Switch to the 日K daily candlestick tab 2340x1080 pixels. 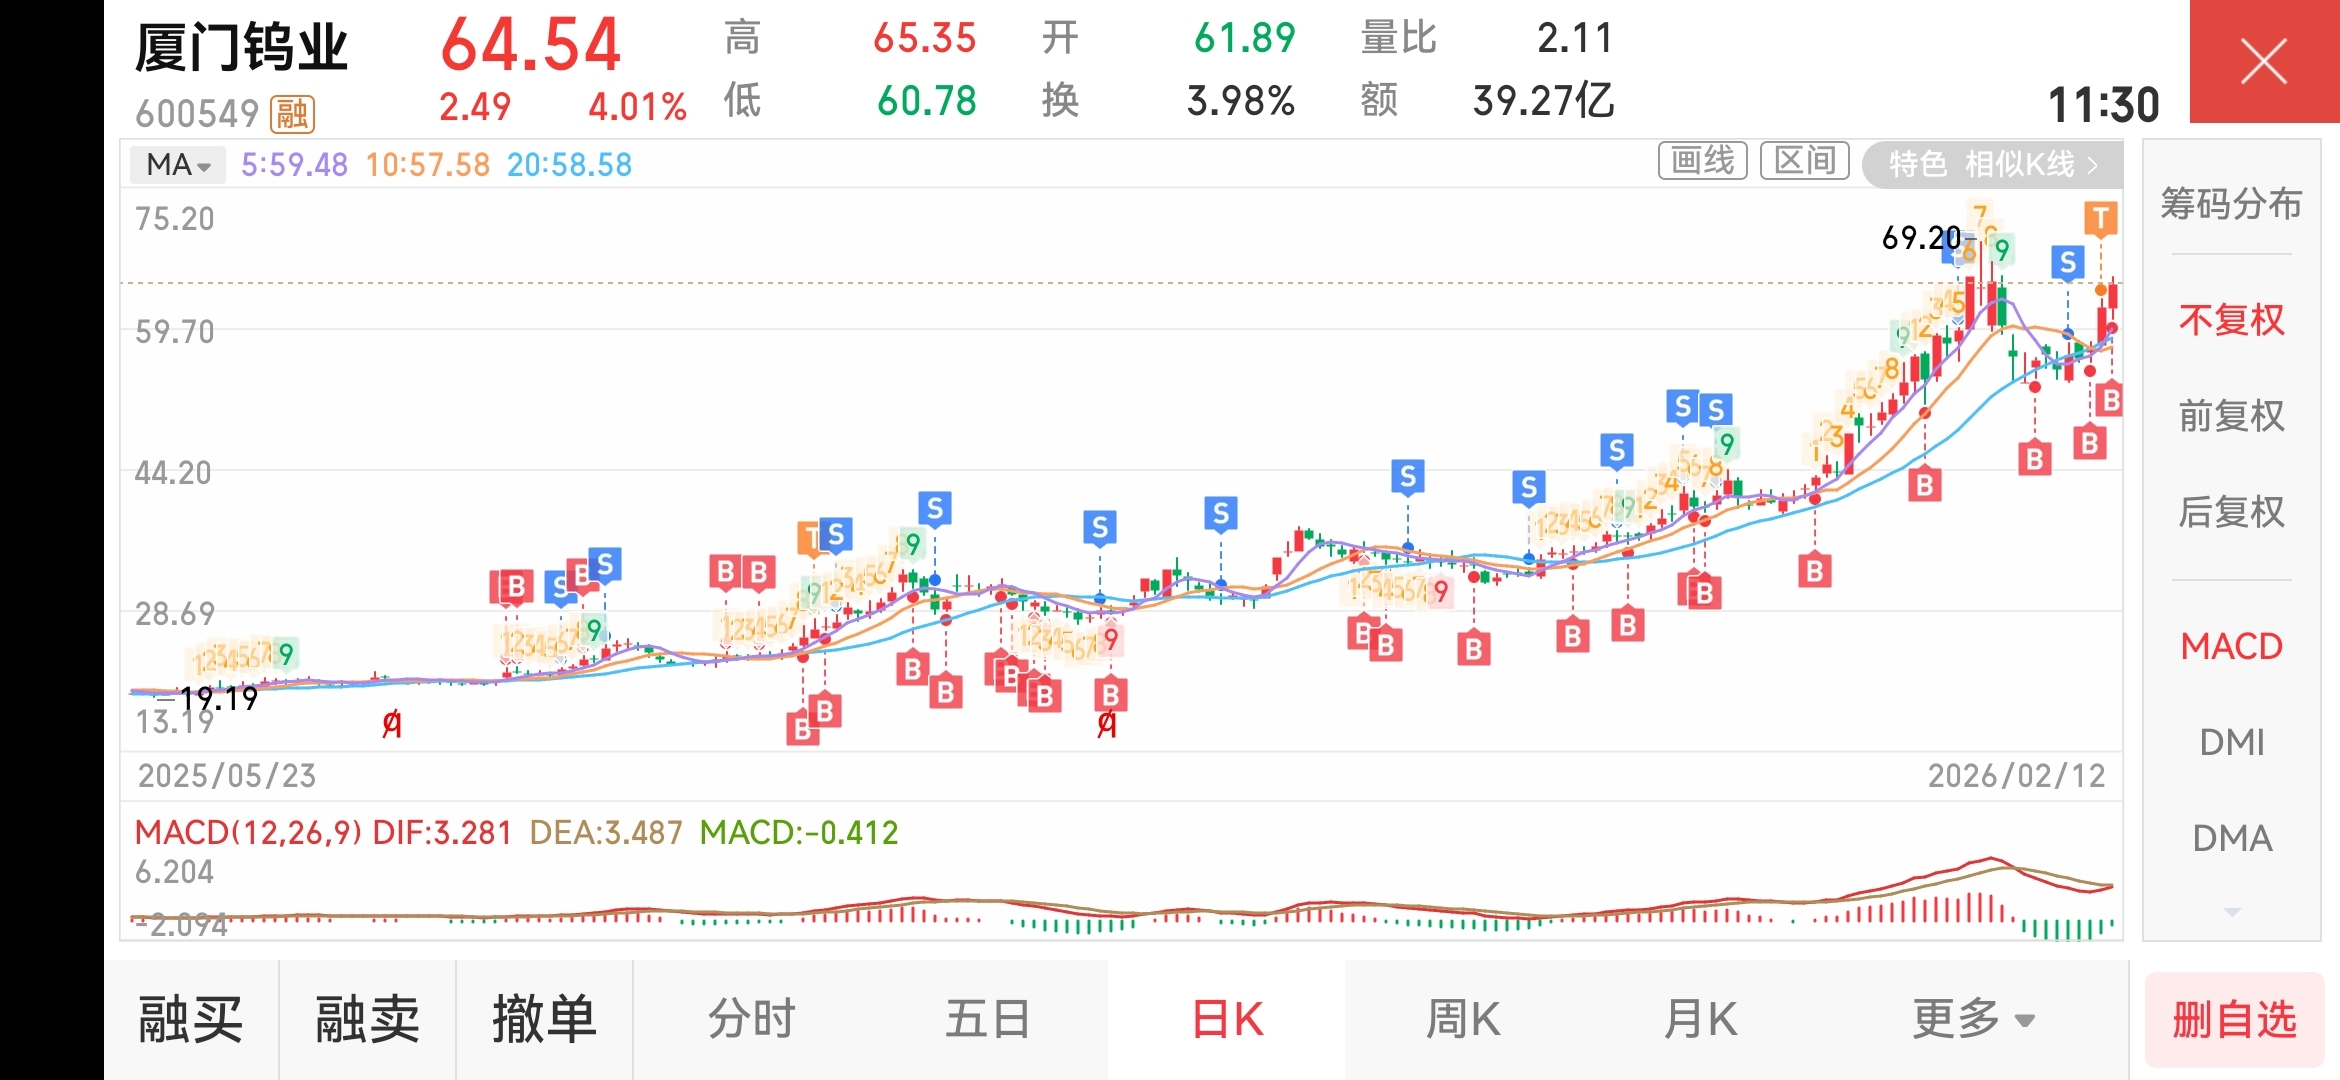tap(1227, 1020)
